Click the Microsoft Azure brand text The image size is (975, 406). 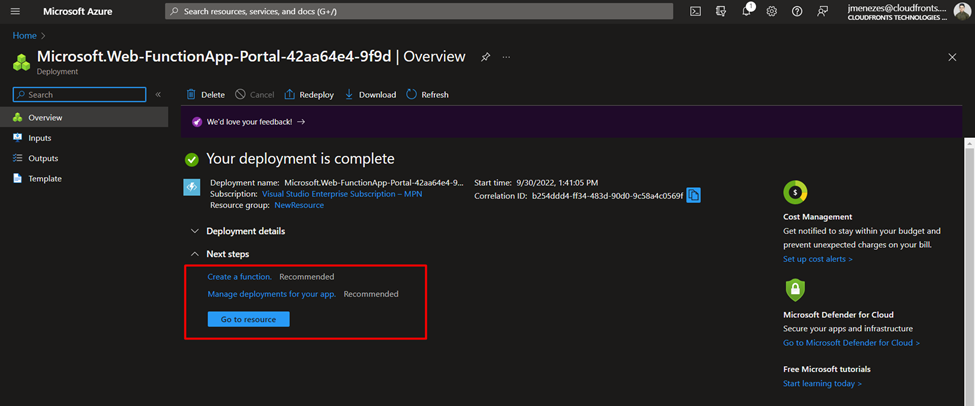point(78,11)
